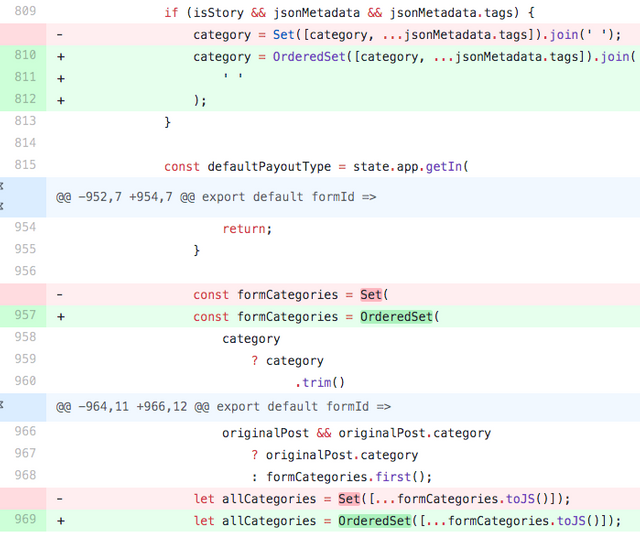The width and height of the screenshot is (640, 533).
Task: Select line number 954 in the gutter
Action: [25, 227]
